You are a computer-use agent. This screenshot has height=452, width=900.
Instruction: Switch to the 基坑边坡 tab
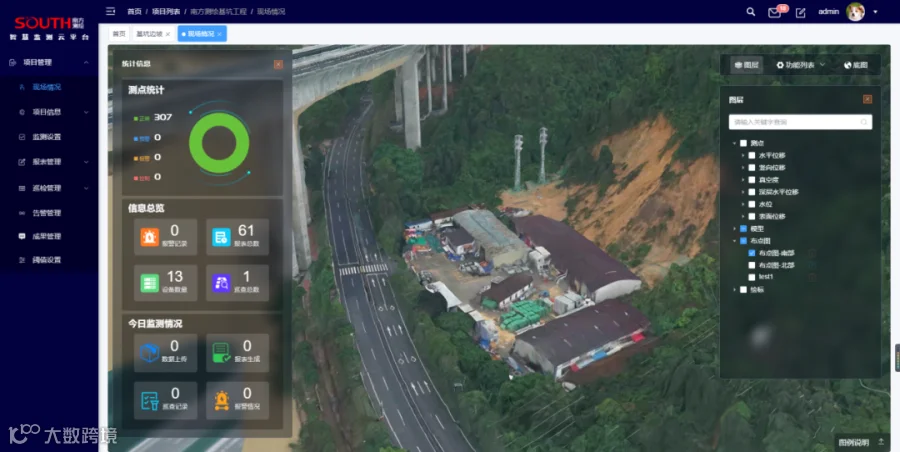coord(153,34)
